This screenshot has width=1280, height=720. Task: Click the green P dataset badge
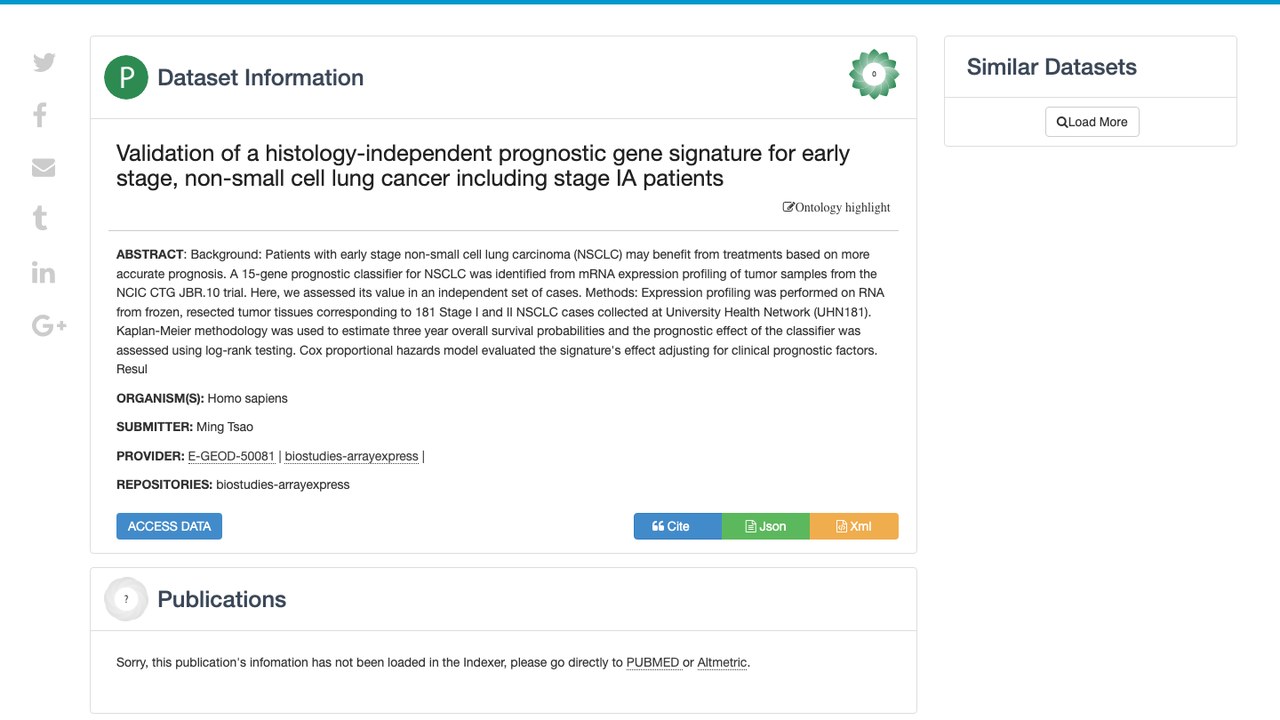tap(126, 78)
